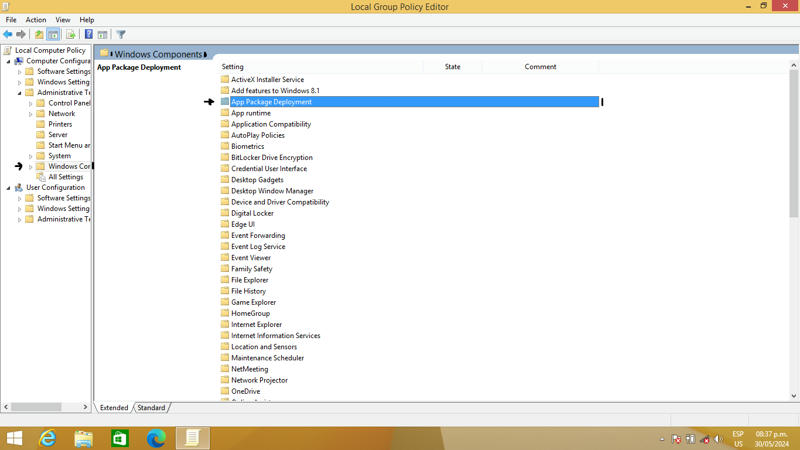This screenshot has width=800, height=450.
Task: Switch to the Standard tab
Action: pyautogui.click(x=151, y=408)
